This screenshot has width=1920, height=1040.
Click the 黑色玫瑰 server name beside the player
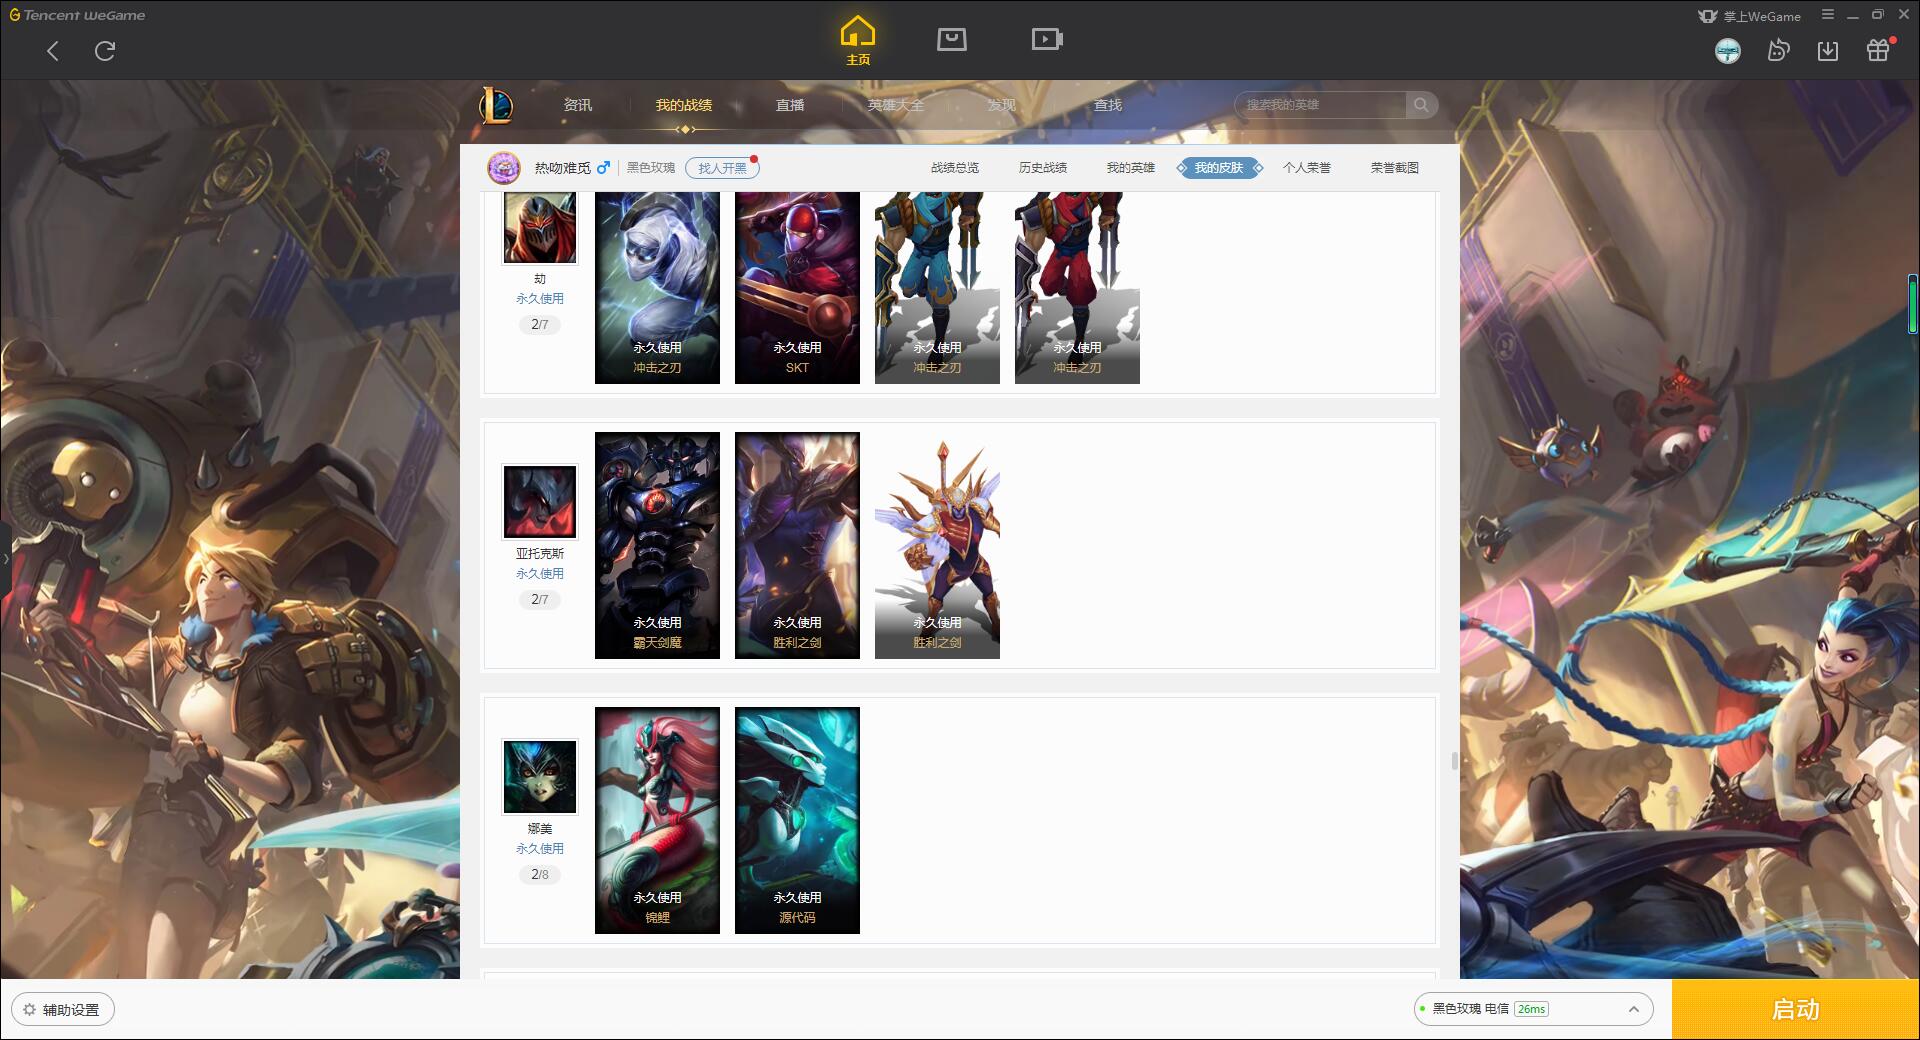point(651,168)
